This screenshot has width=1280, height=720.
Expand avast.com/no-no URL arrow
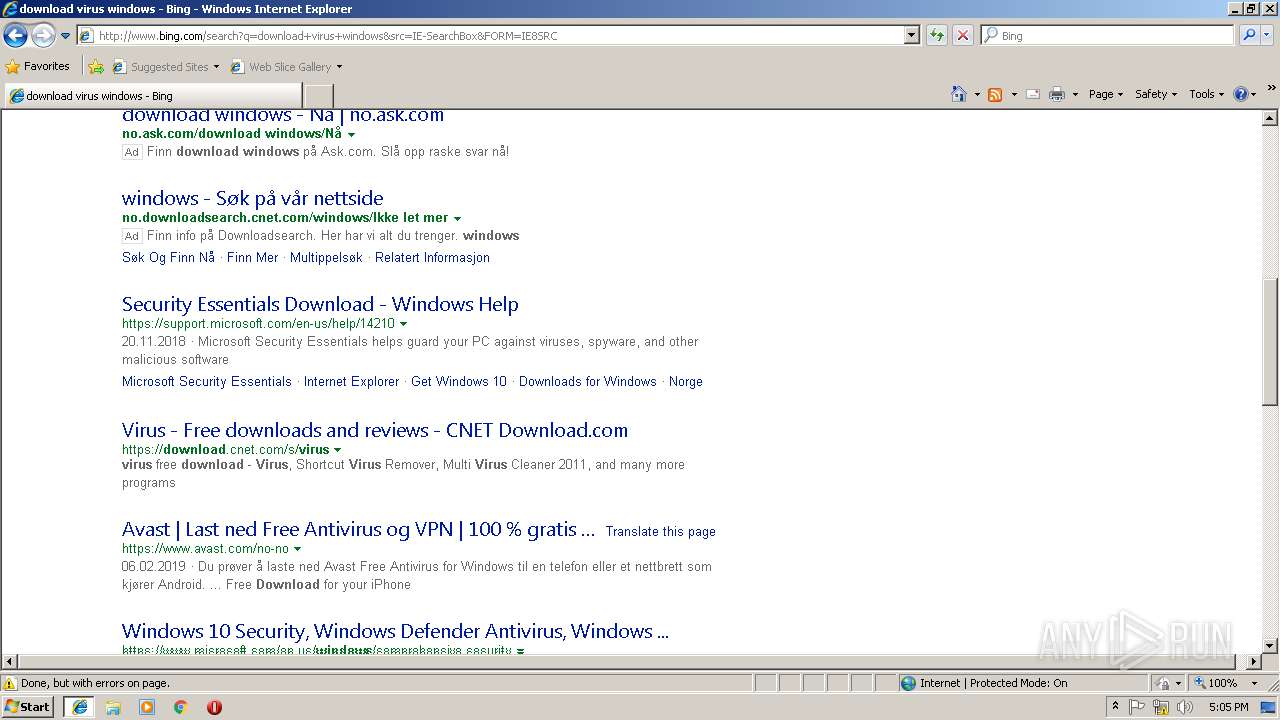pos(297,549)
